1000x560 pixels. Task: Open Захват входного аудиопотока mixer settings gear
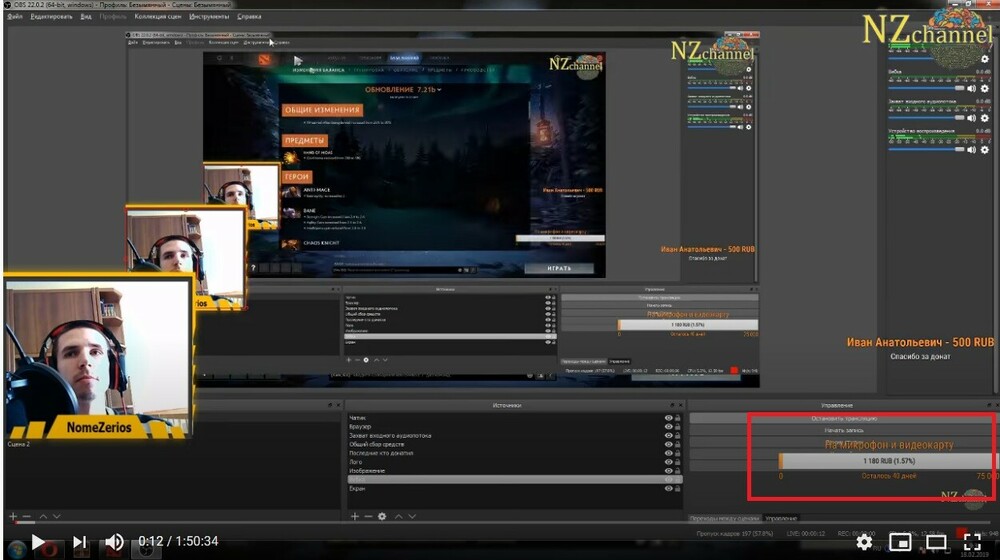click(x=985, y=118)
